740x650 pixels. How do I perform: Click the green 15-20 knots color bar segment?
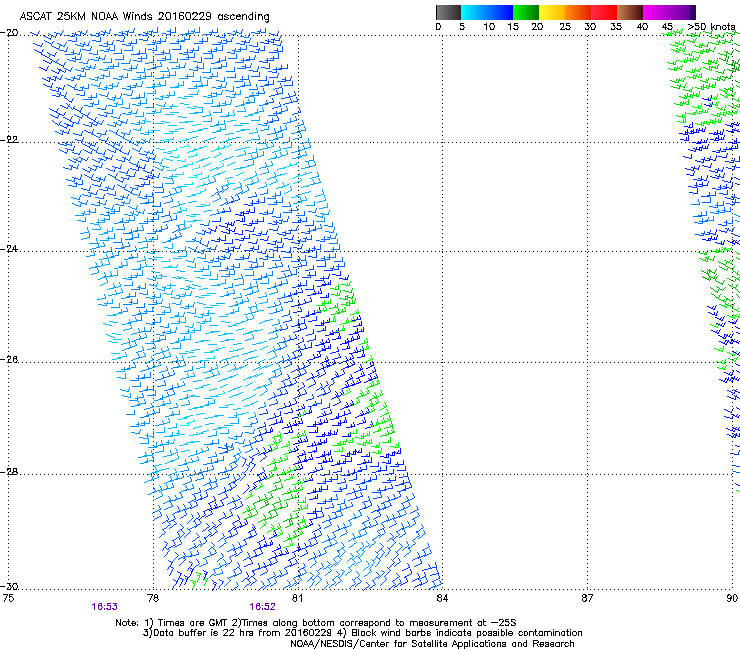(526, 12)
